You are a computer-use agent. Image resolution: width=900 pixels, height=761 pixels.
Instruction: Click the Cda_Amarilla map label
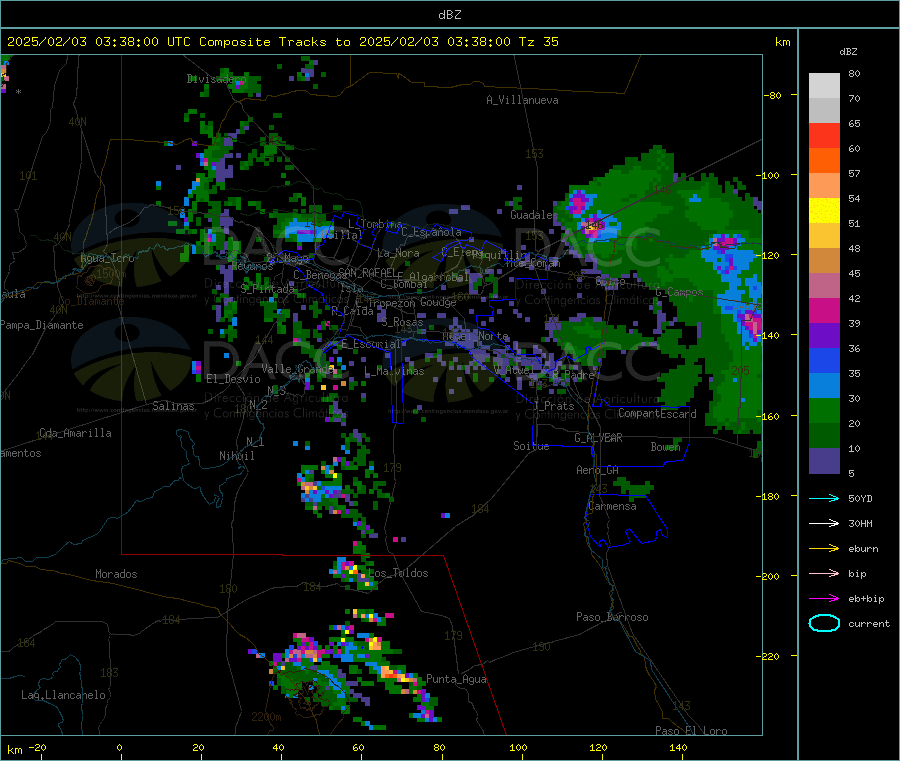point(75,433)
